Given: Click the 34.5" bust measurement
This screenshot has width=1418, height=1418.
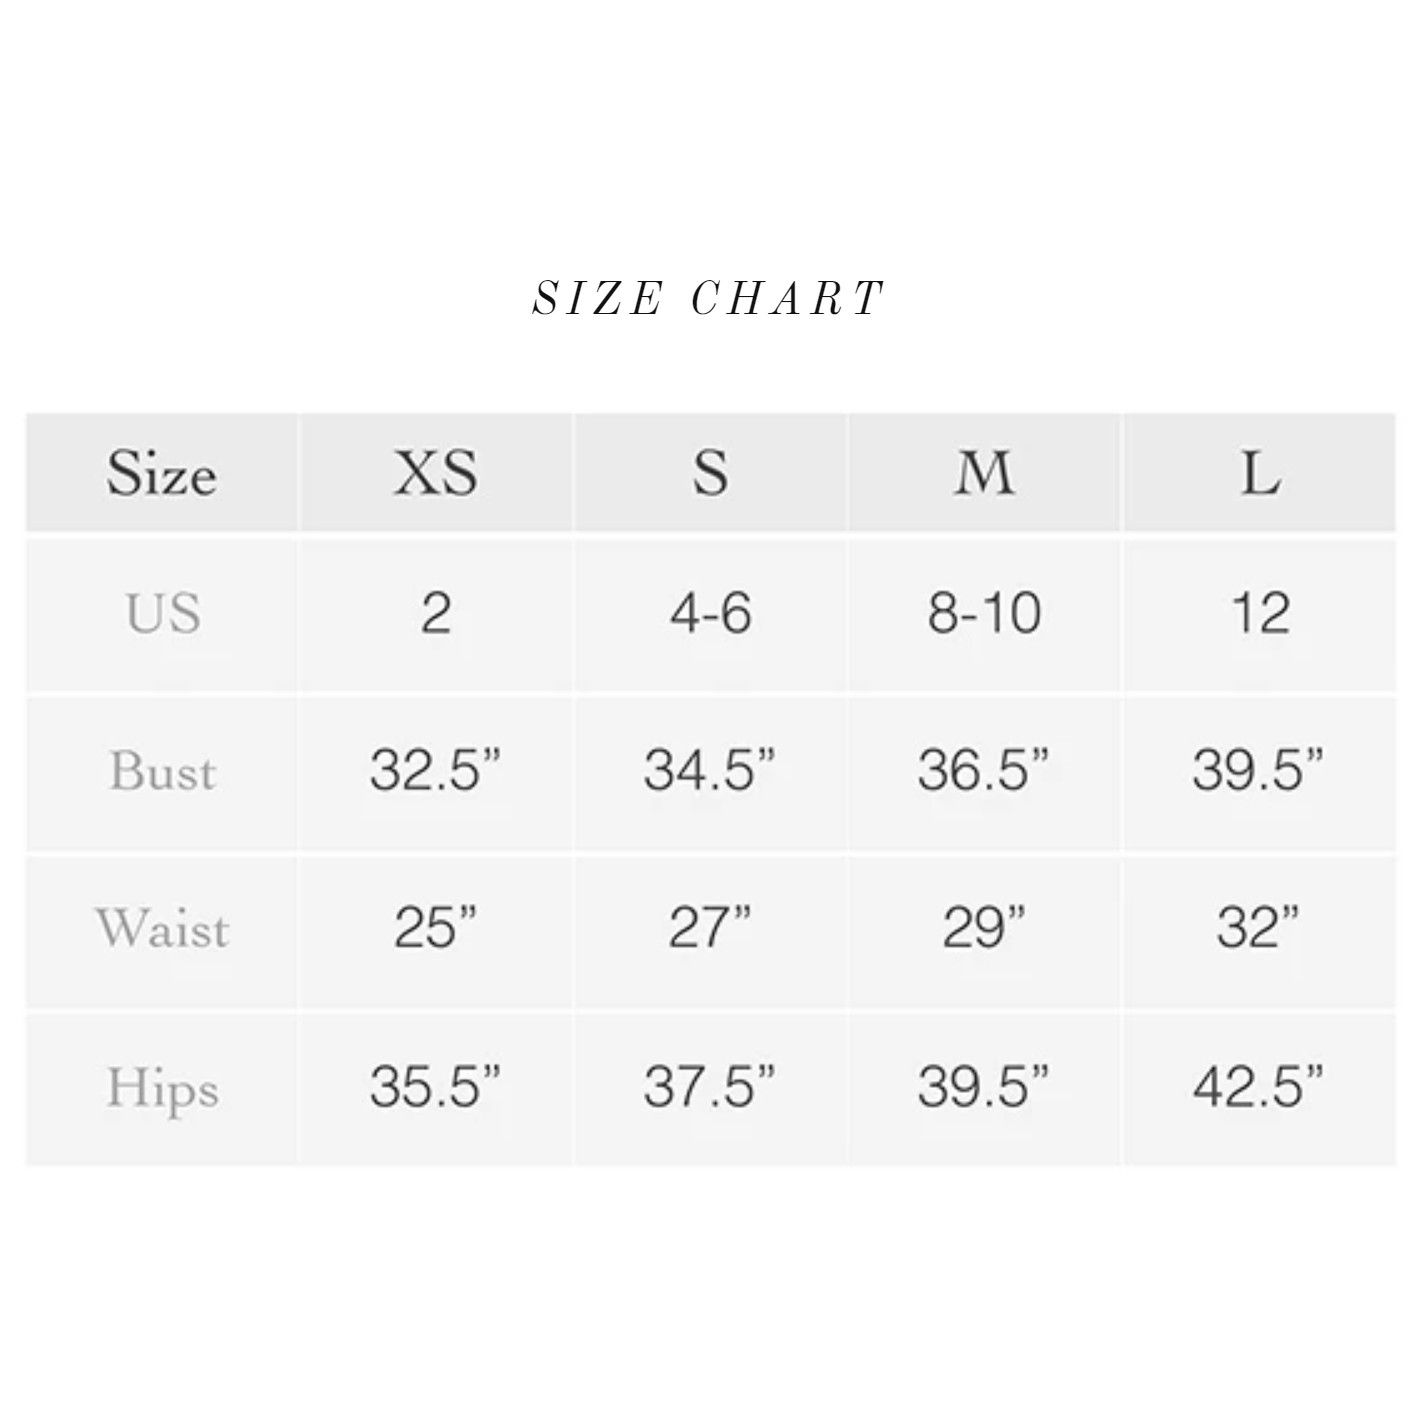Looking at the screenshot, I should coord(710,770).
